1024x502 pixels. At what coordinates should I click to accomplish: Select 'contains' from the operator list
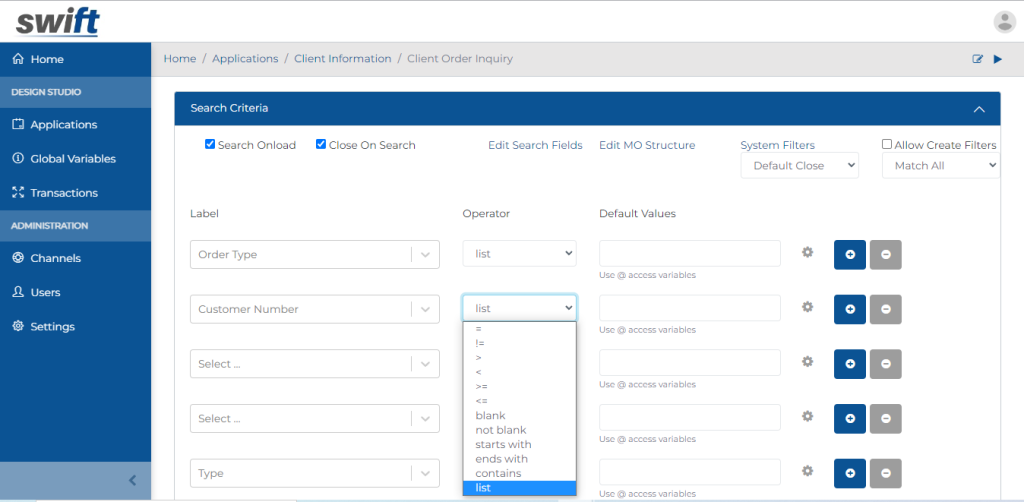point(498,473)
